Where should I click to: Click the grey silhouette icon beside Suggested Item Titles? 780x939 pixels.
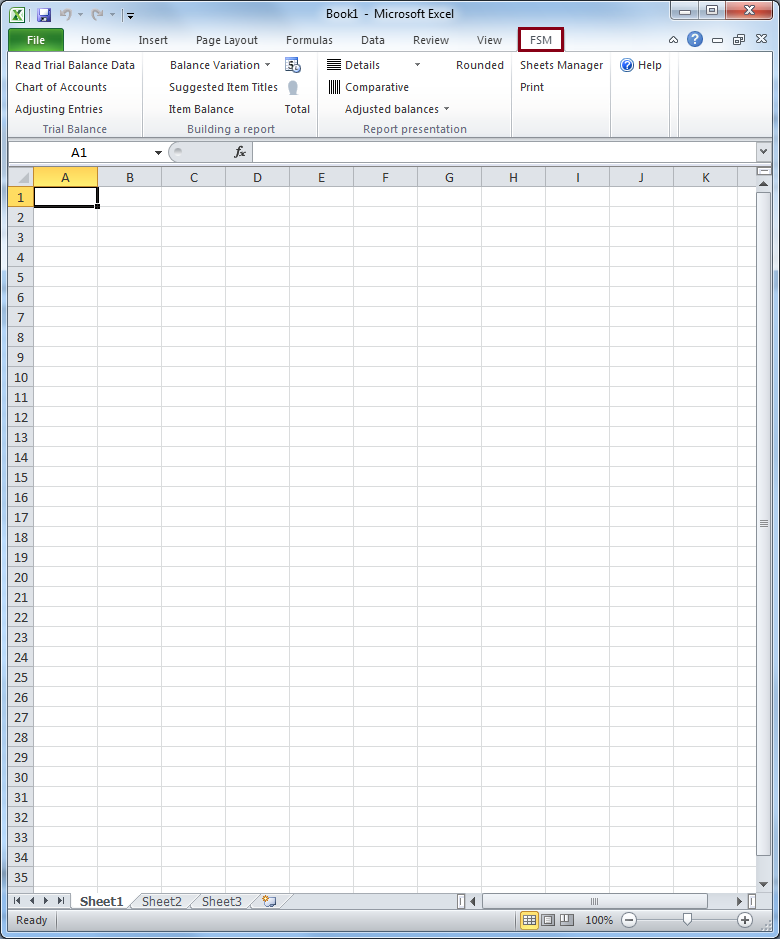pos(293,88)
